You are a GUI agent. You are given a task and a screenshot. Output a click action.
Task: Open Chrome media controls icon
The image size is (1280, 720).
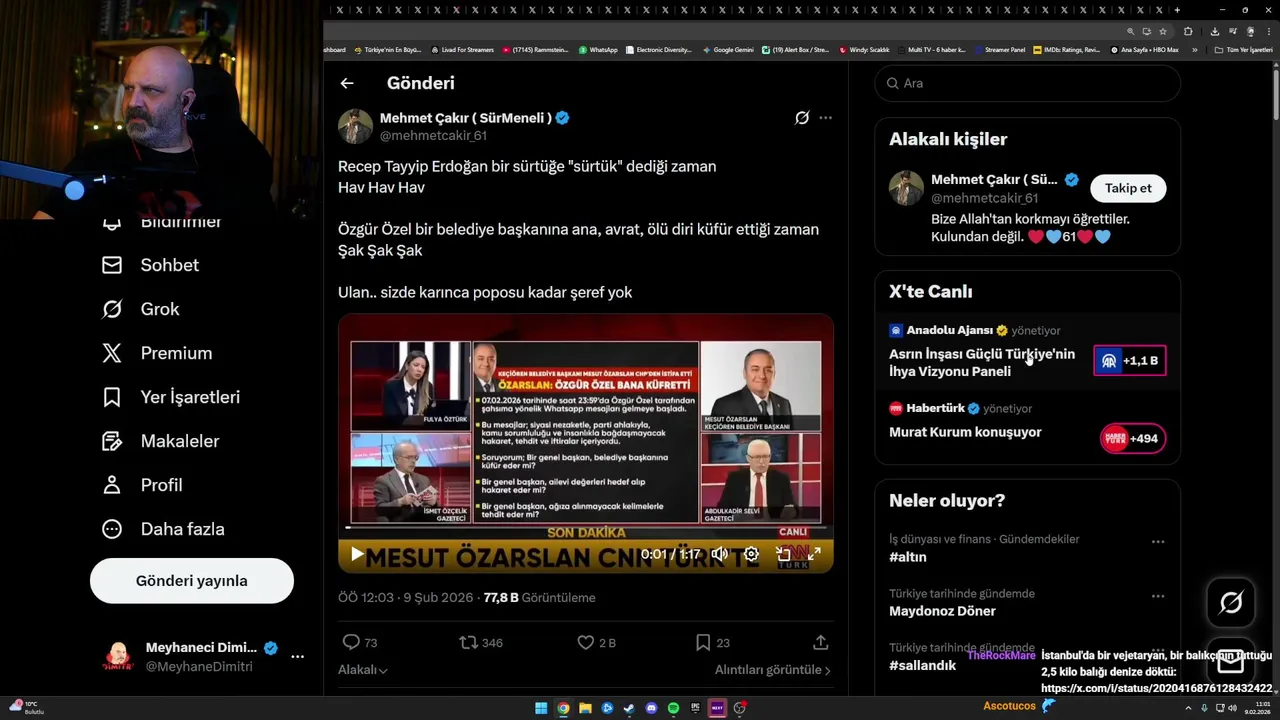pos(1233,31)
